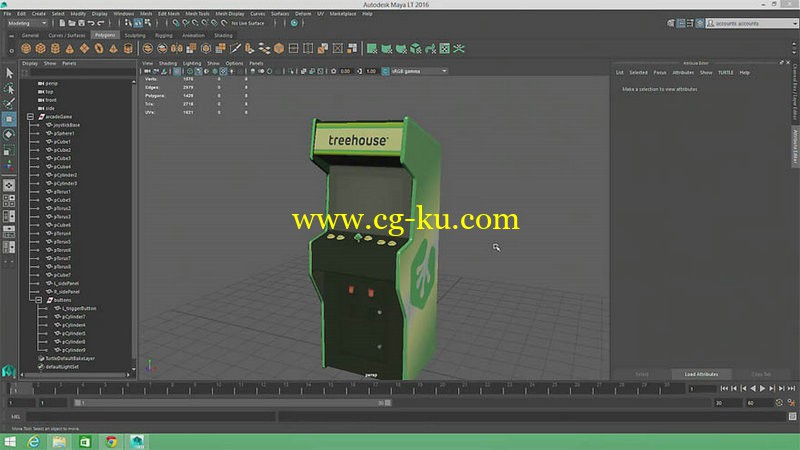The image size is (800, 450).
Task: Click the Undo arrow icon
Action: (x=91, y=23)
